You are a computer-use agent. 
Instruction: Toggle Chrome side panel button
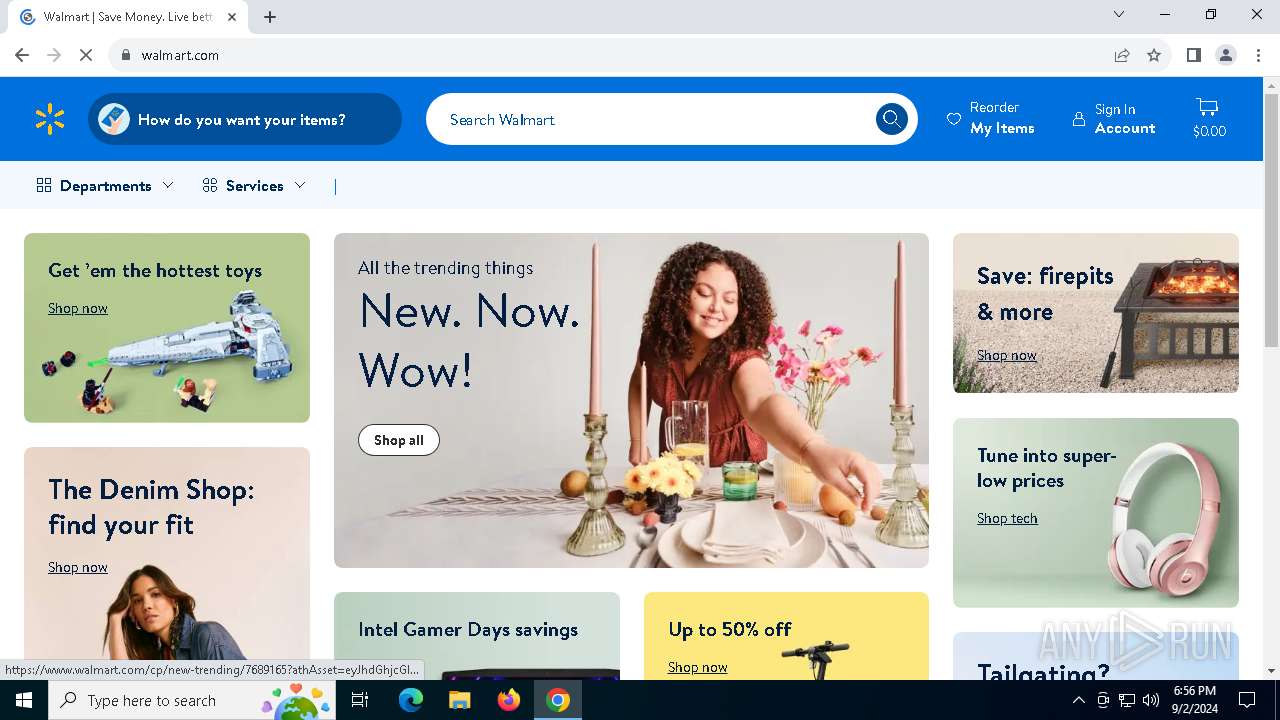point(1193,55)
